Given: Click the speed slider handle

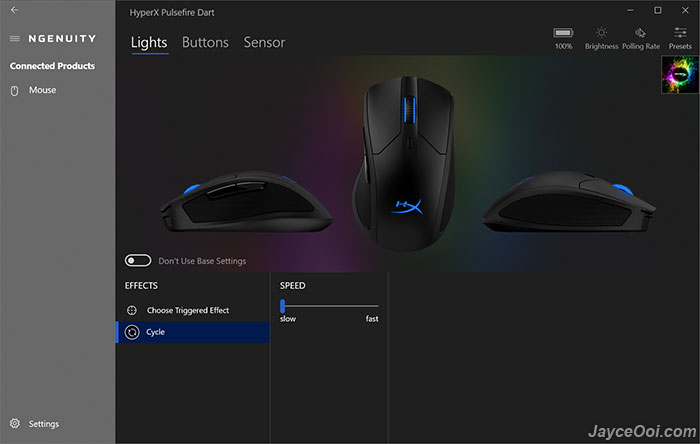Looking at the screenshot, I should point(282,306).
